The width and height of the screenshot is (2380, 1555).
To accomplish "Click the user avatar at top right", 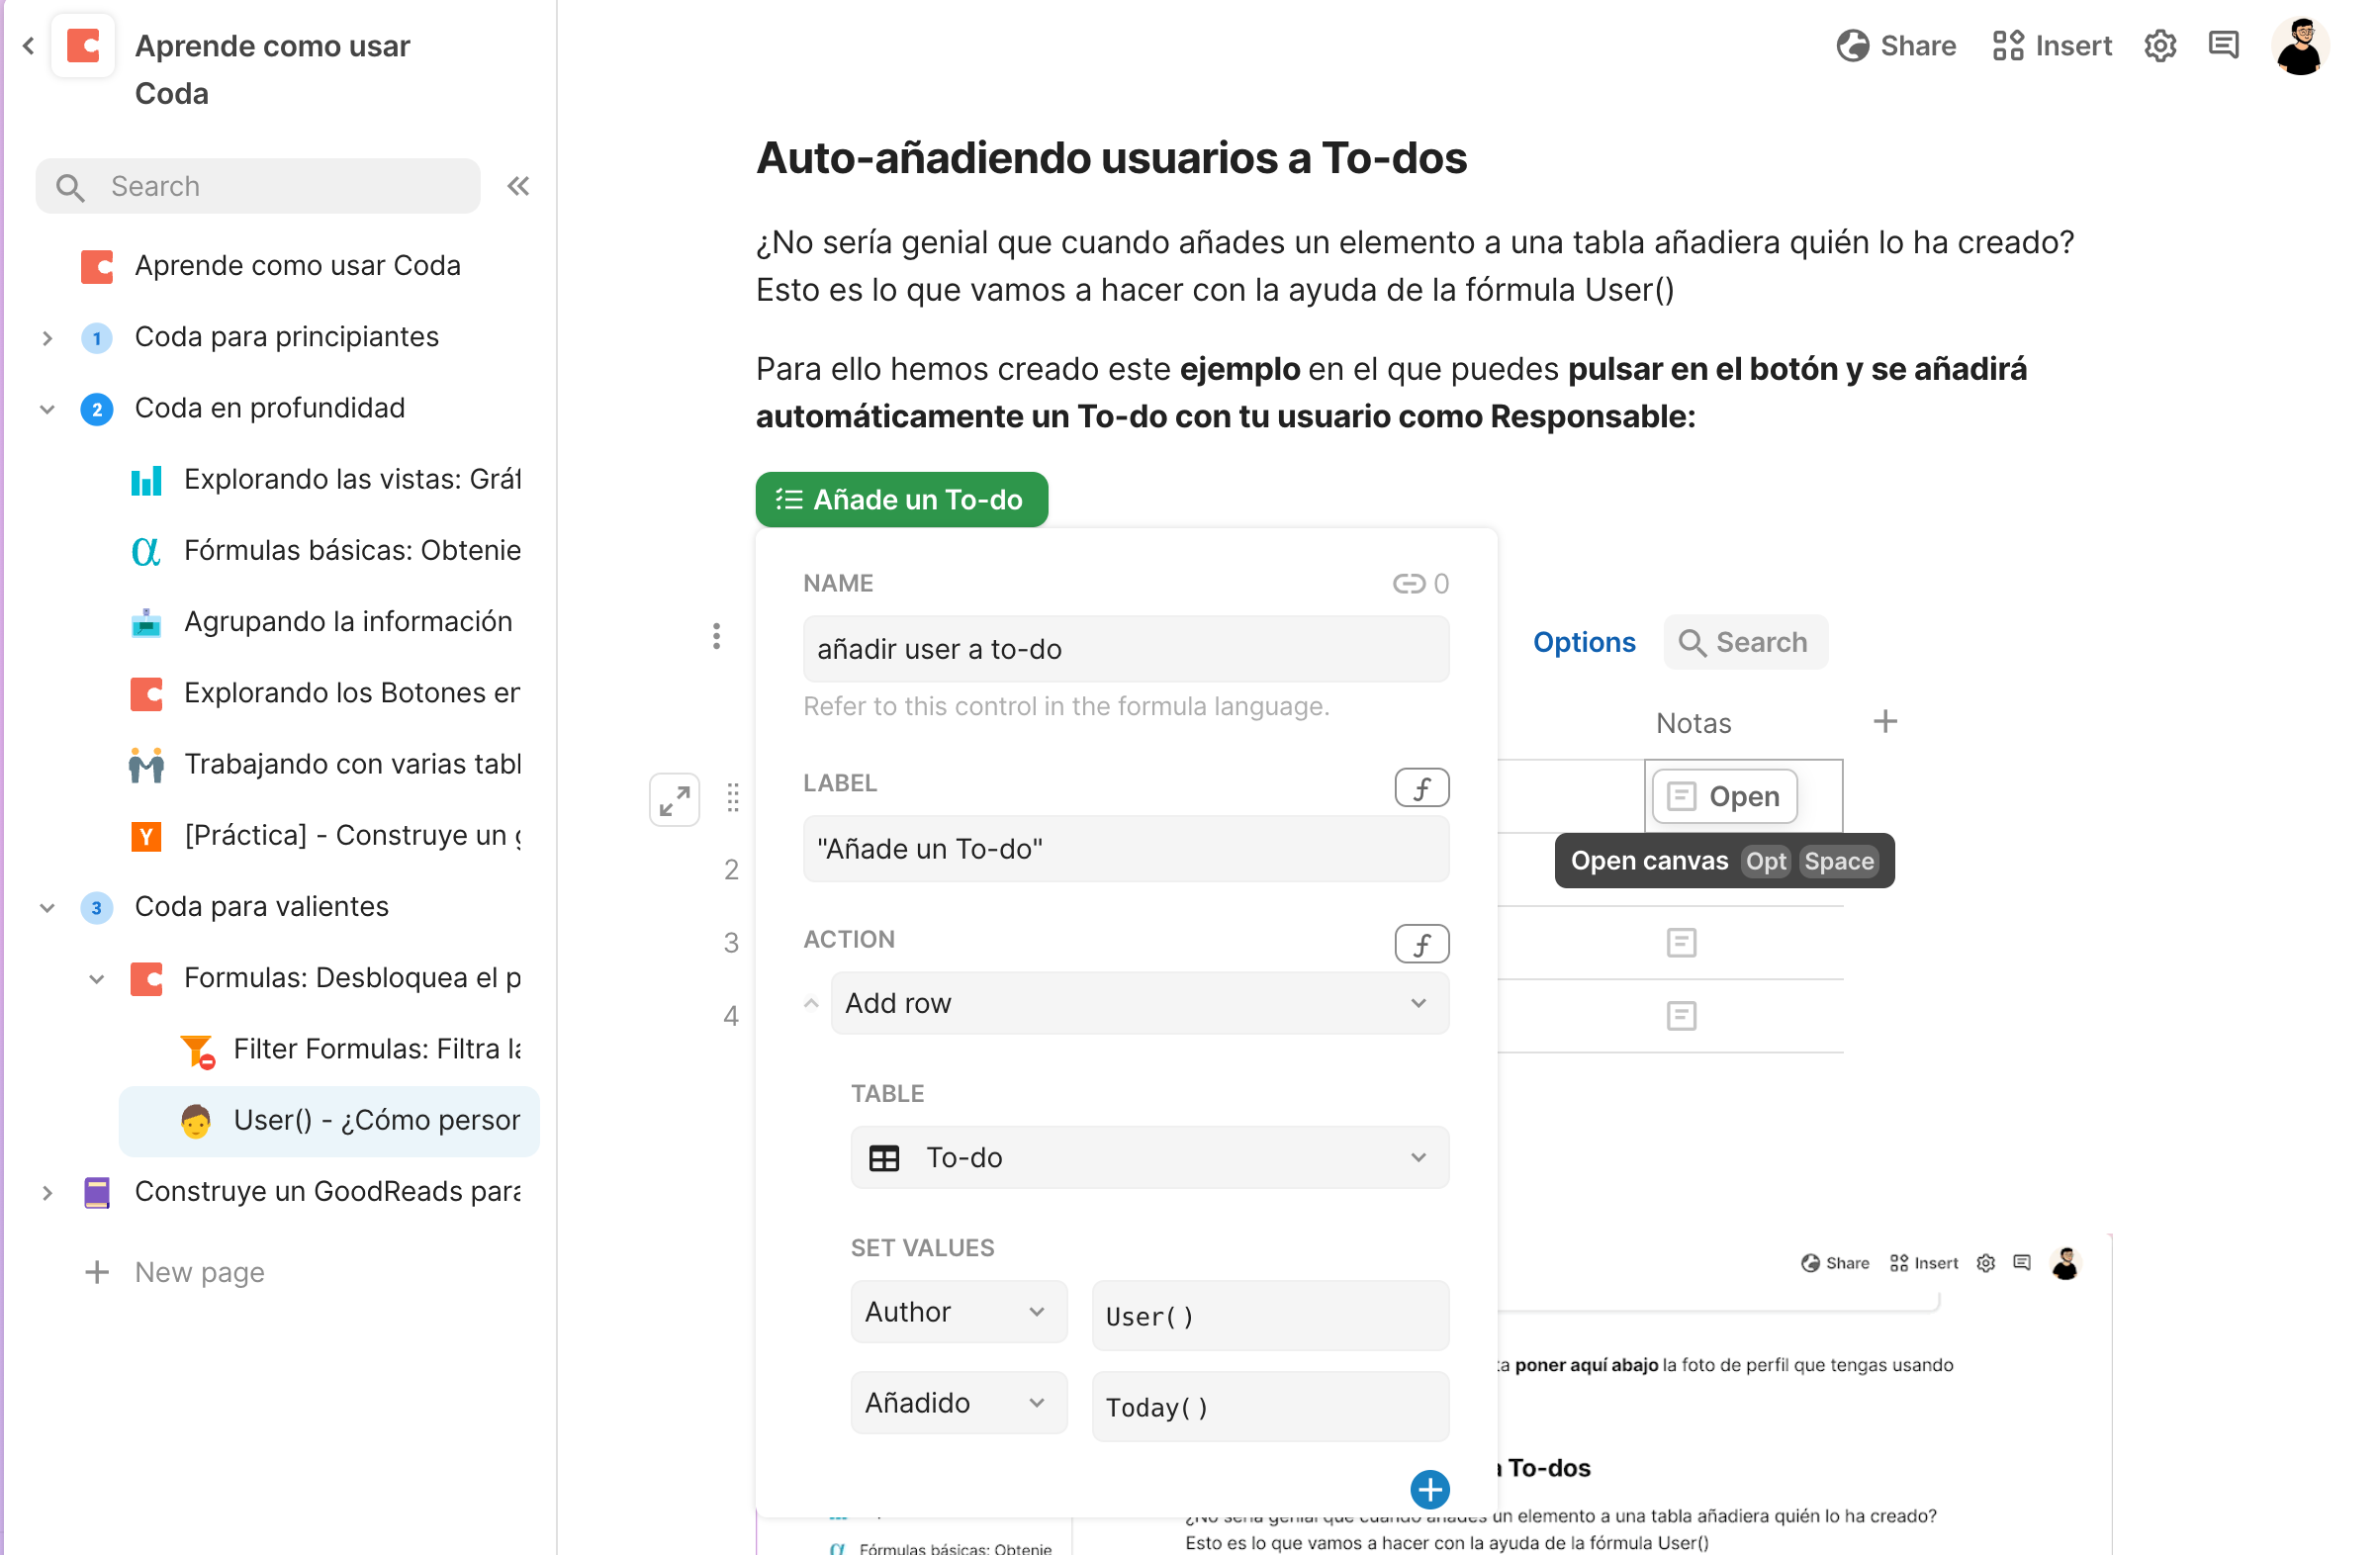I will tap(2300, 46).
